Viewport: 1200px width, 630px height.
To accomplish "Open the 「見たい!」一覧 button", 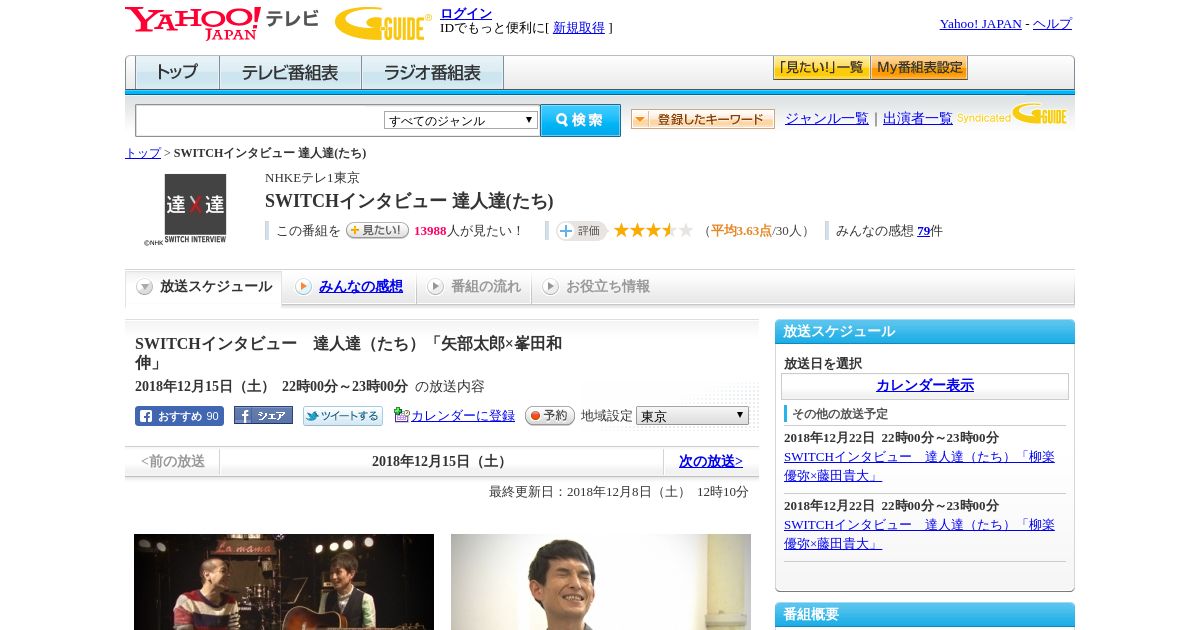I will 822,68.
